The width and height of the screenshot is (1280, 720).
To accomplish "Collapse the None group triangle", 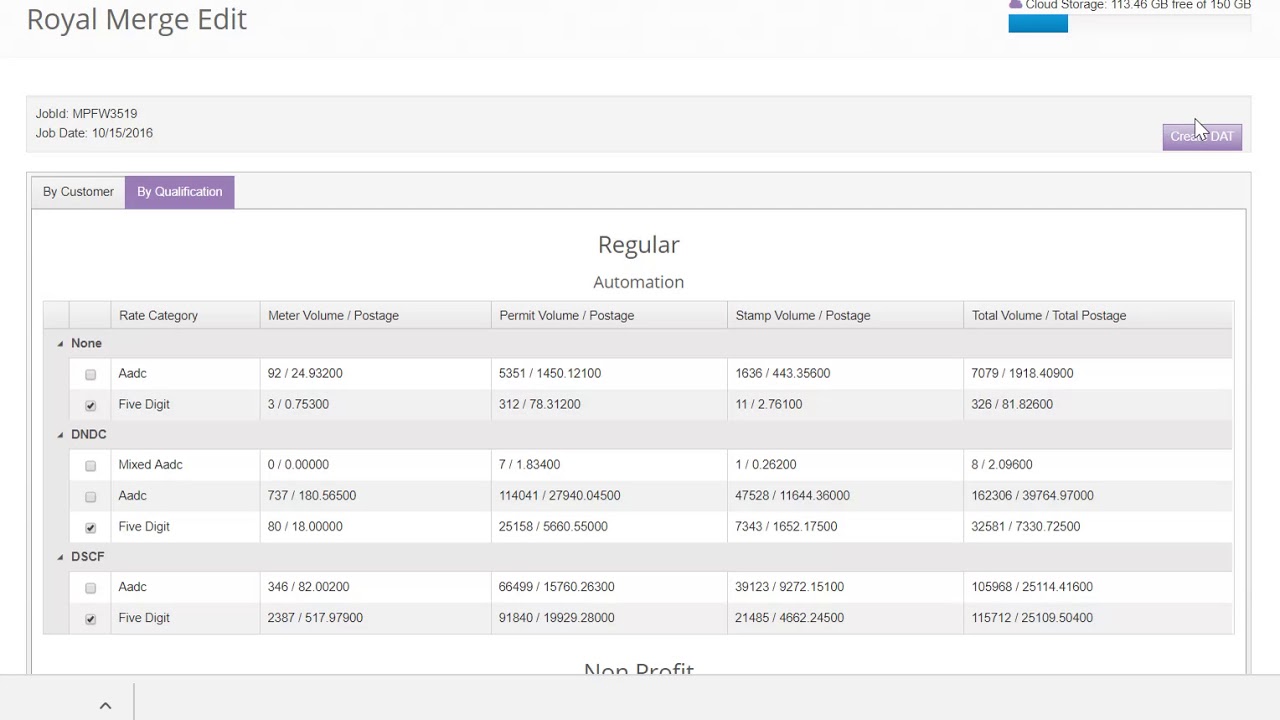I will point(60,344).
